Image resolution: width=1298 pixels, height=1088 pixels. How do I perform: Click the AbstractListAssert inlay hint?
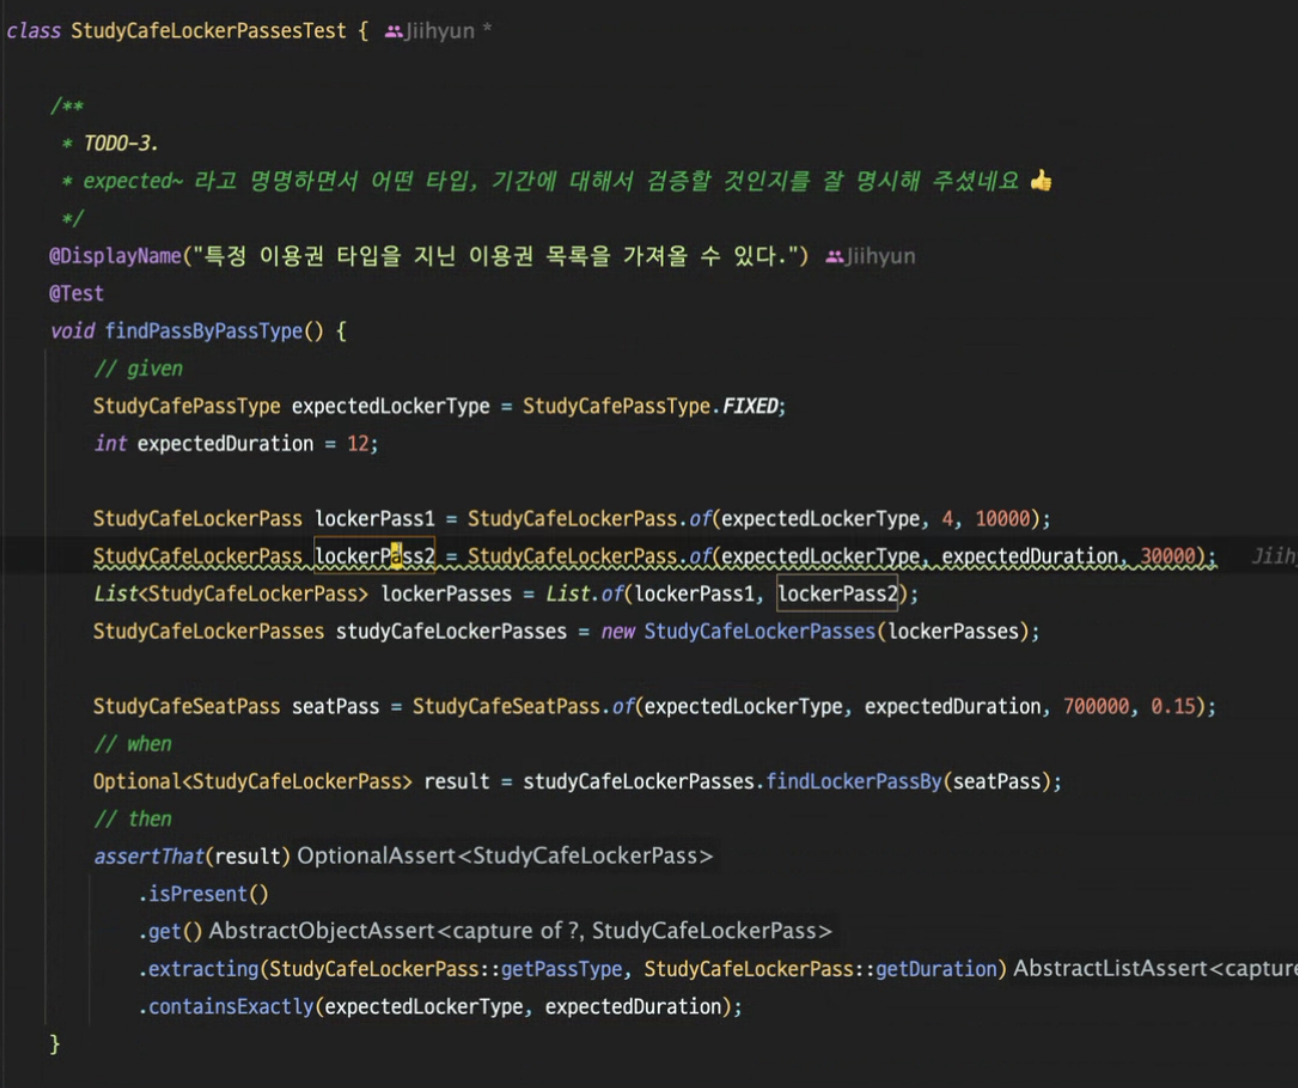pos(1155,969)
